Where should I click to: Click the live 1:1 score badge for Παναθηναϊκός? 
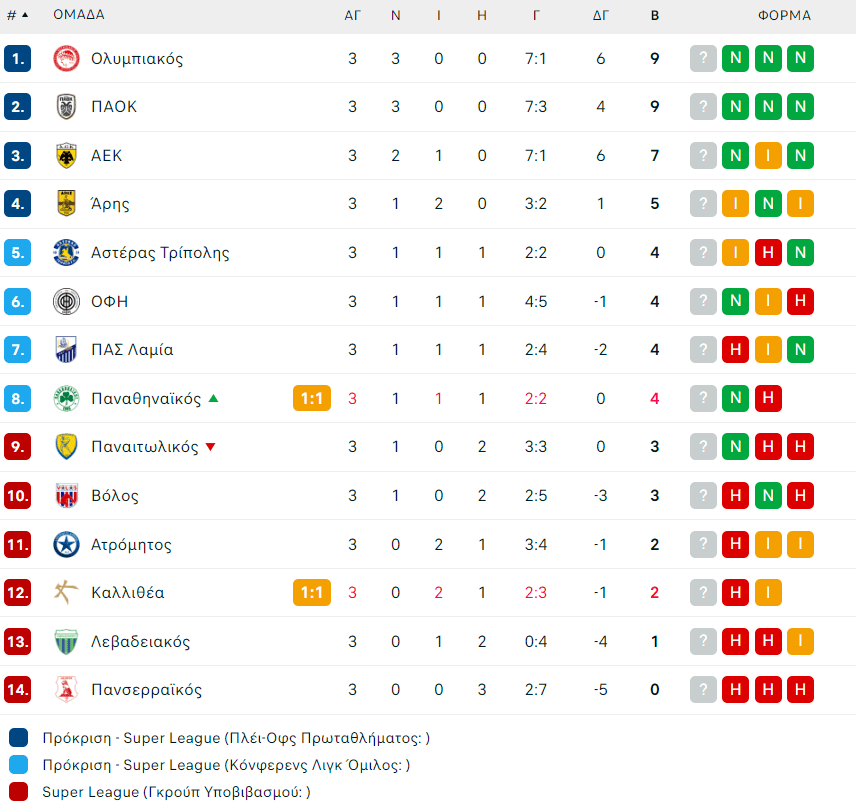311,399
